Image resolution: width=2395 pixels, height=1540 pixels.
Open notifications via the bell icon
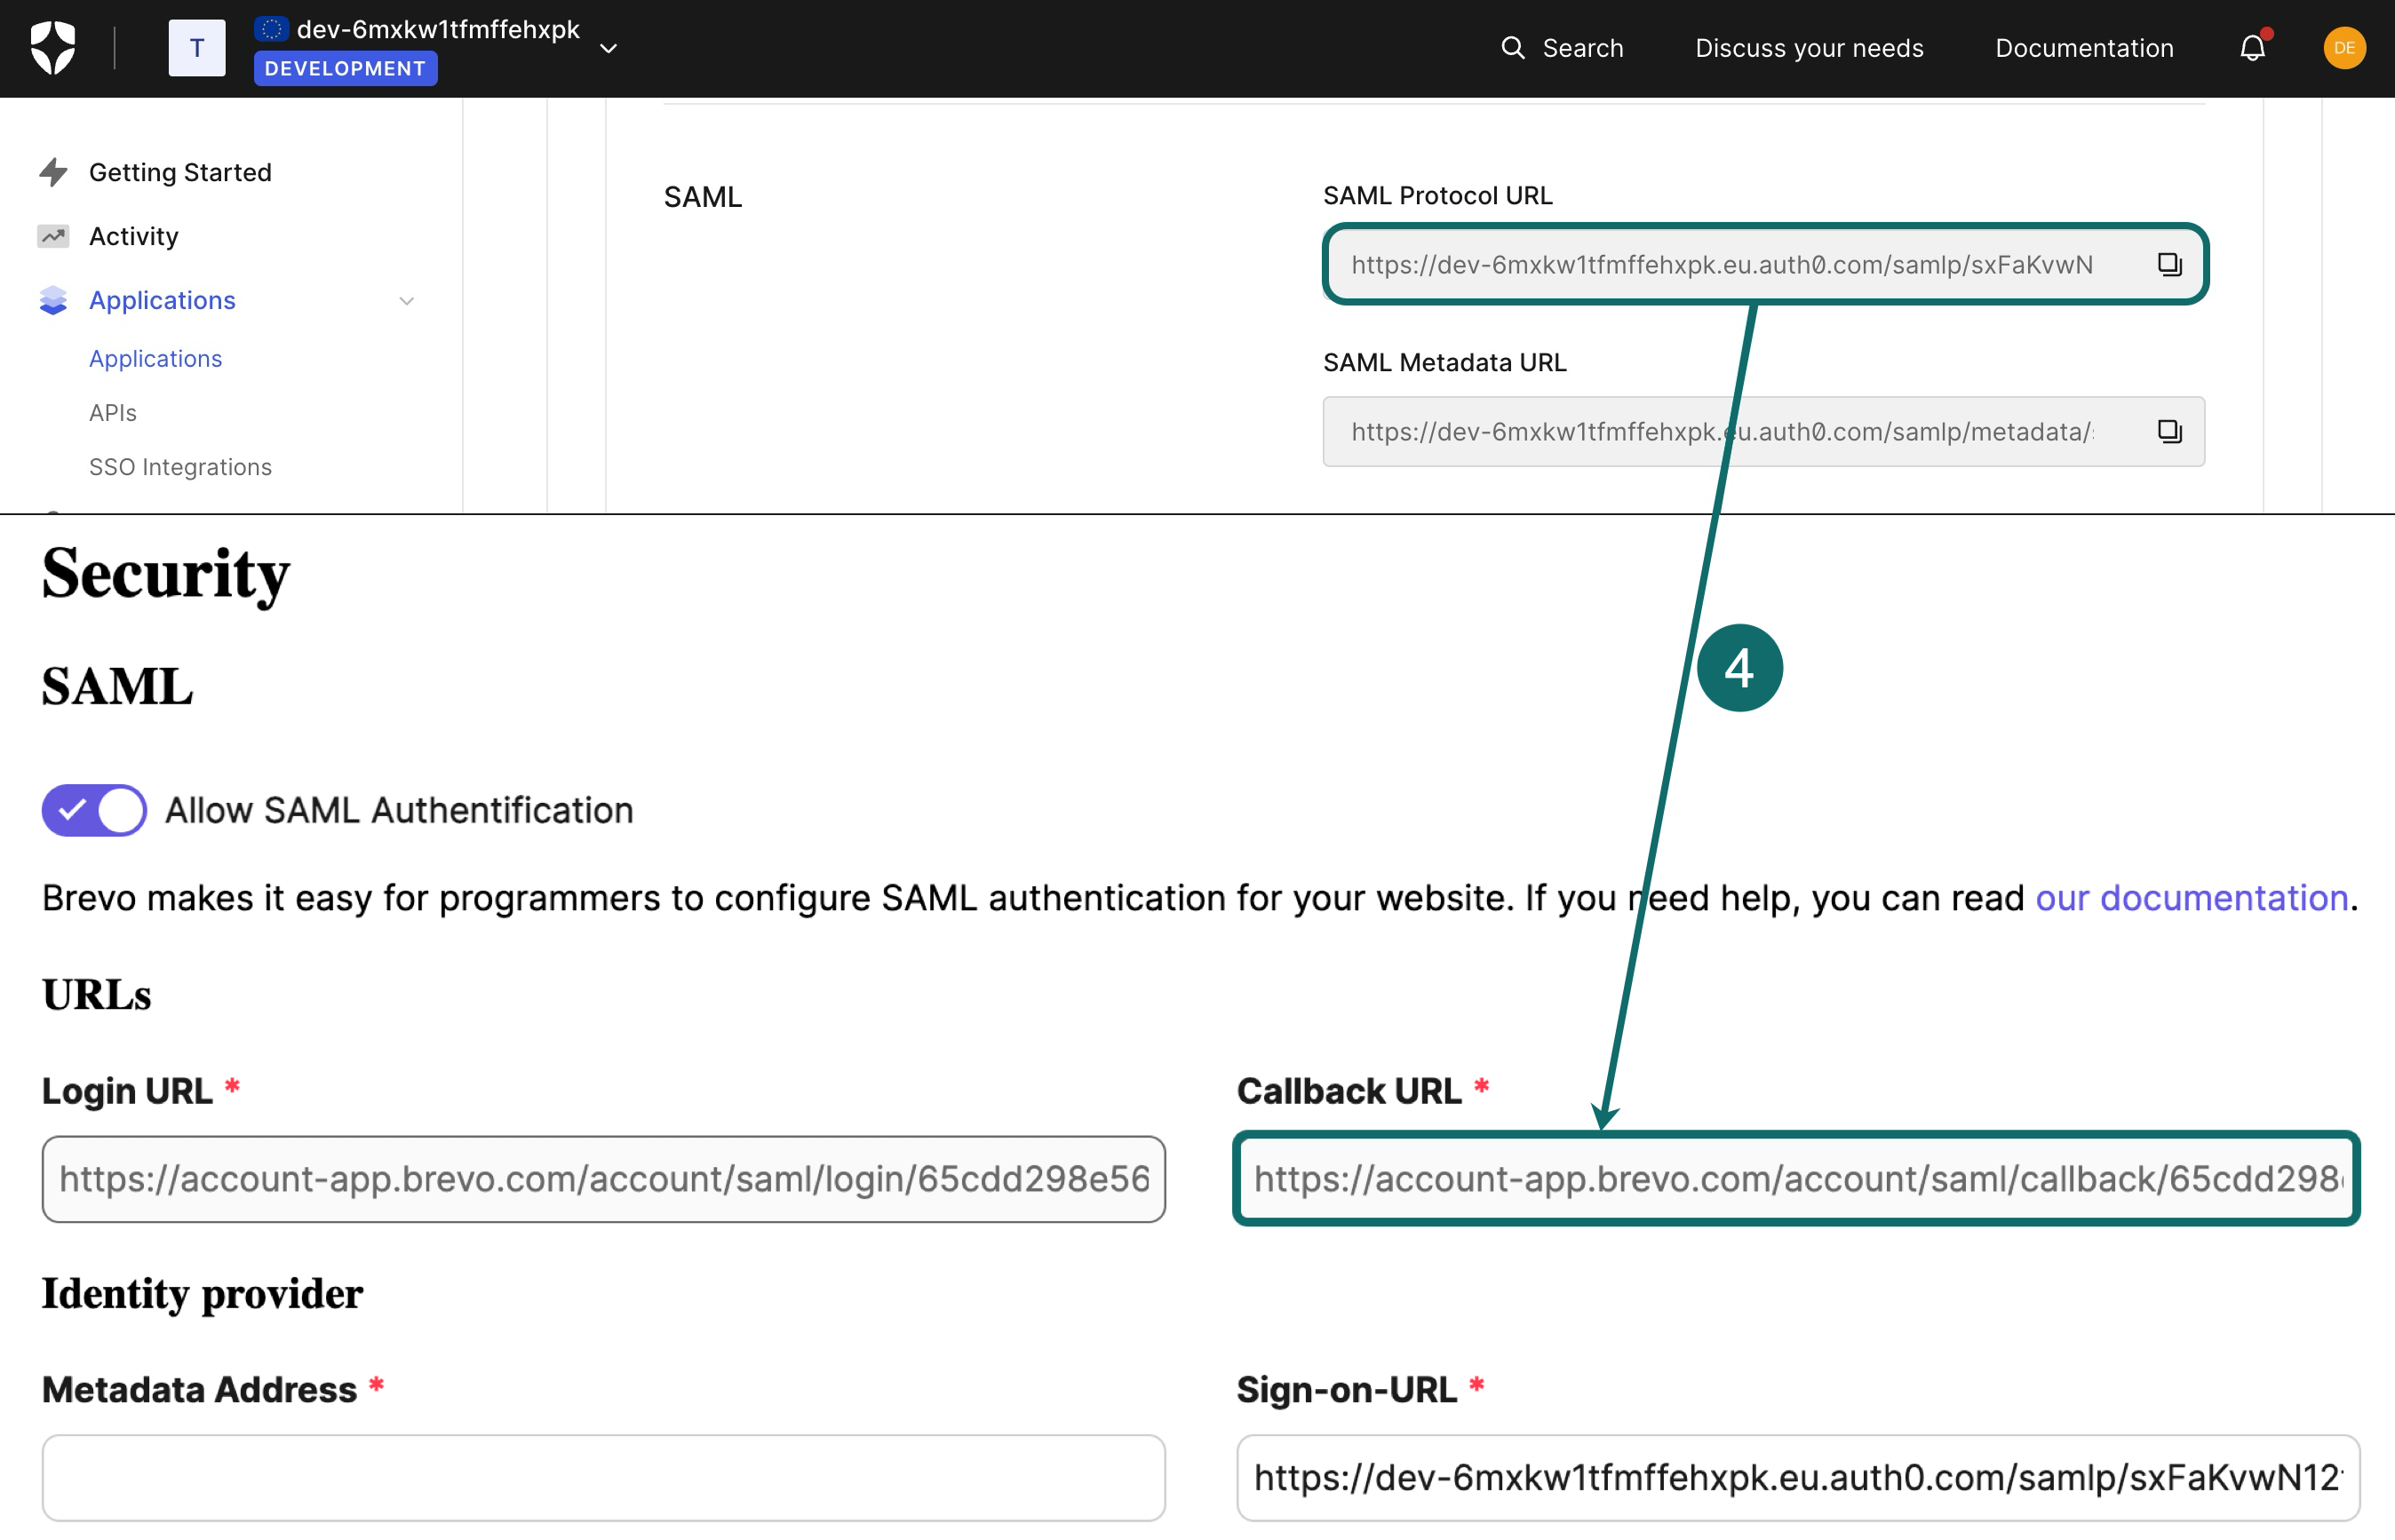point(2252,47)
